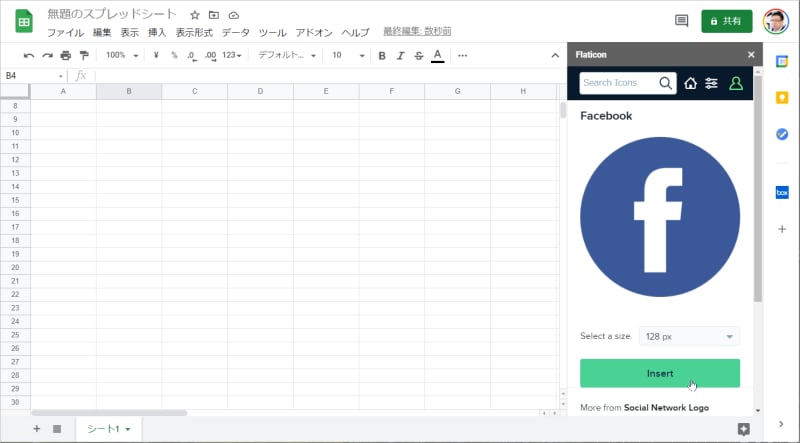Open the シート1 tab dropdown arrow
This screenshot has width=800, height=443.
[x=128, y=429]
